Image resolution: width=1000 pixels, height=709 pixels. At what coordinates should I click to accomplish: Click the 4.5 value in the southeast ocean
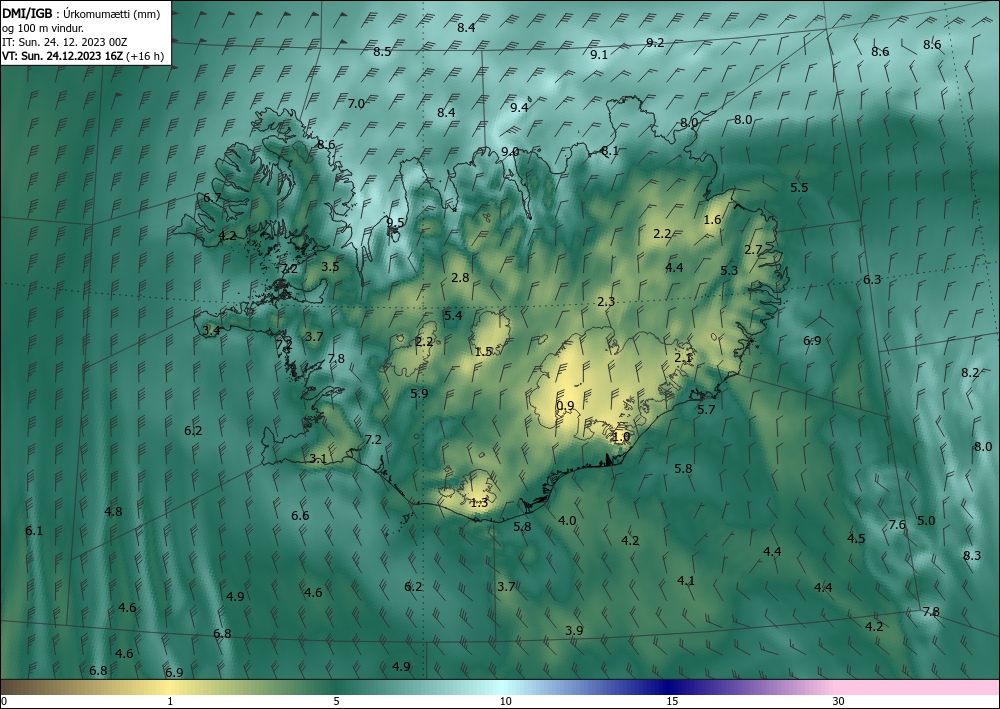point(856,539)
